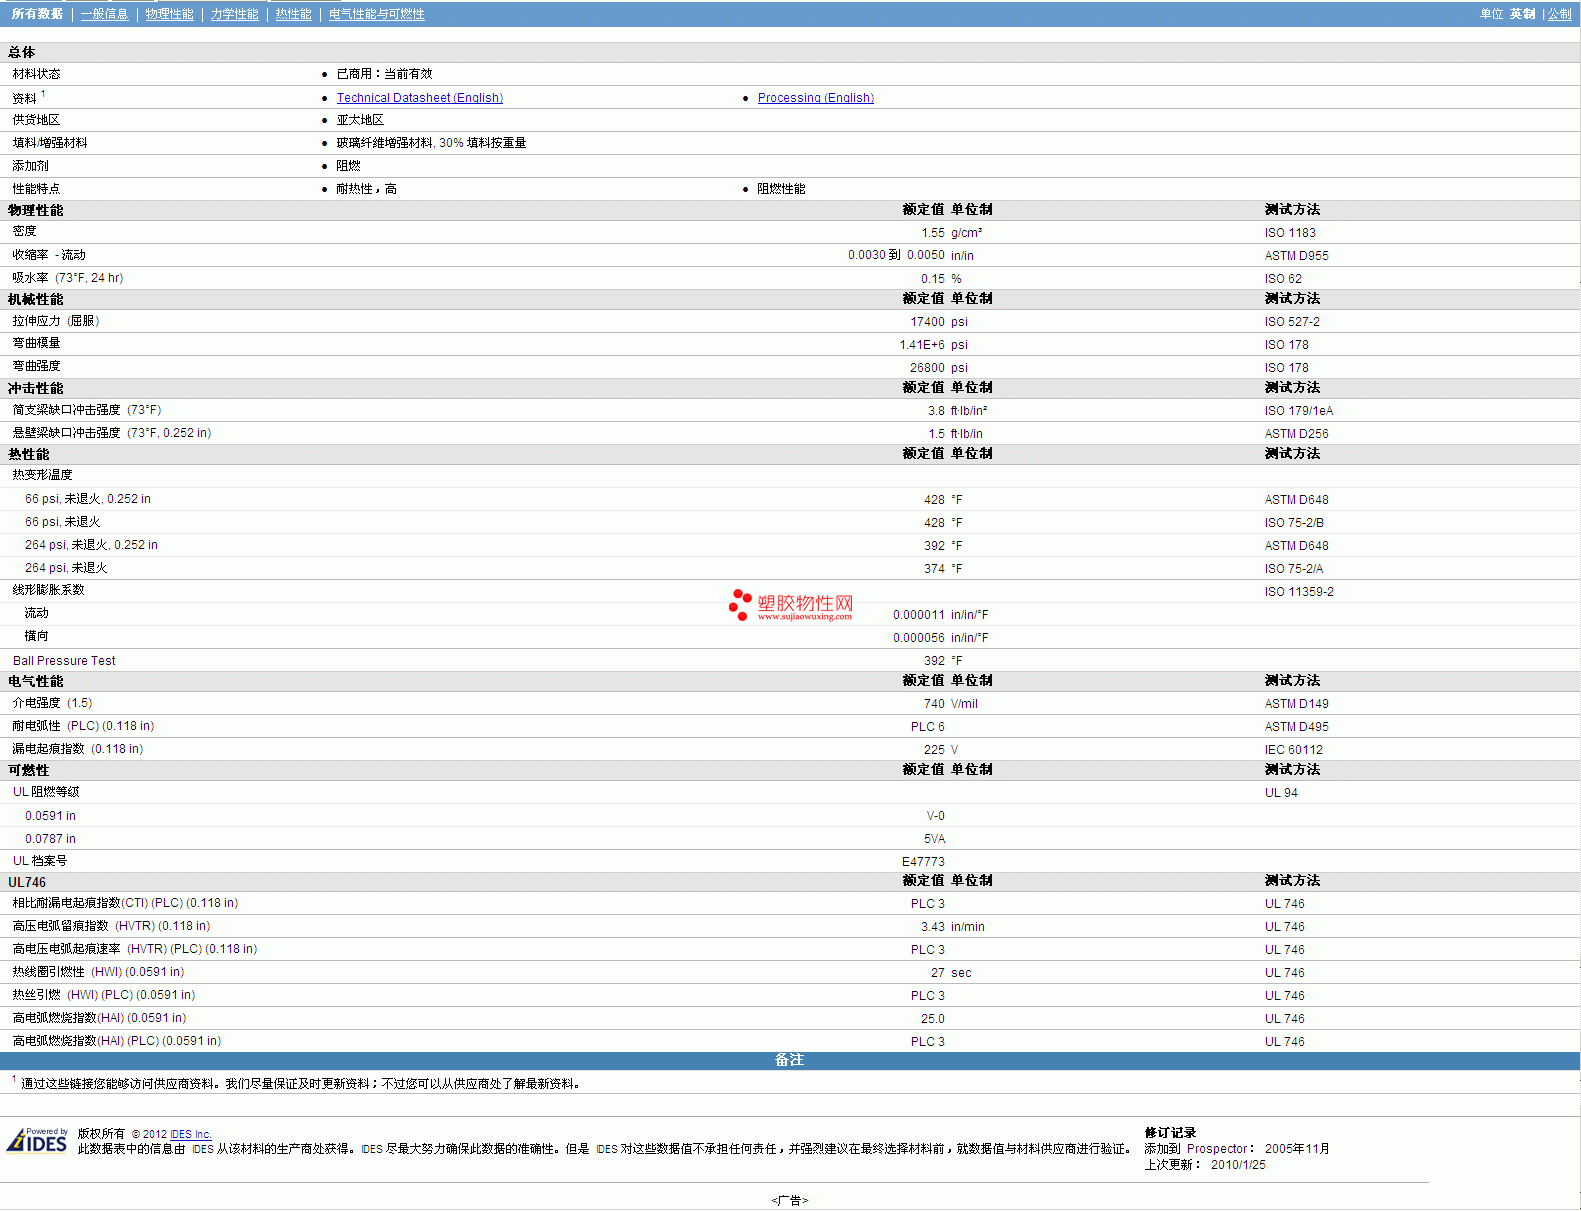Click the ISO 75-2/A test method
Screen dimensions: 1581x1211
point(1294,569)
